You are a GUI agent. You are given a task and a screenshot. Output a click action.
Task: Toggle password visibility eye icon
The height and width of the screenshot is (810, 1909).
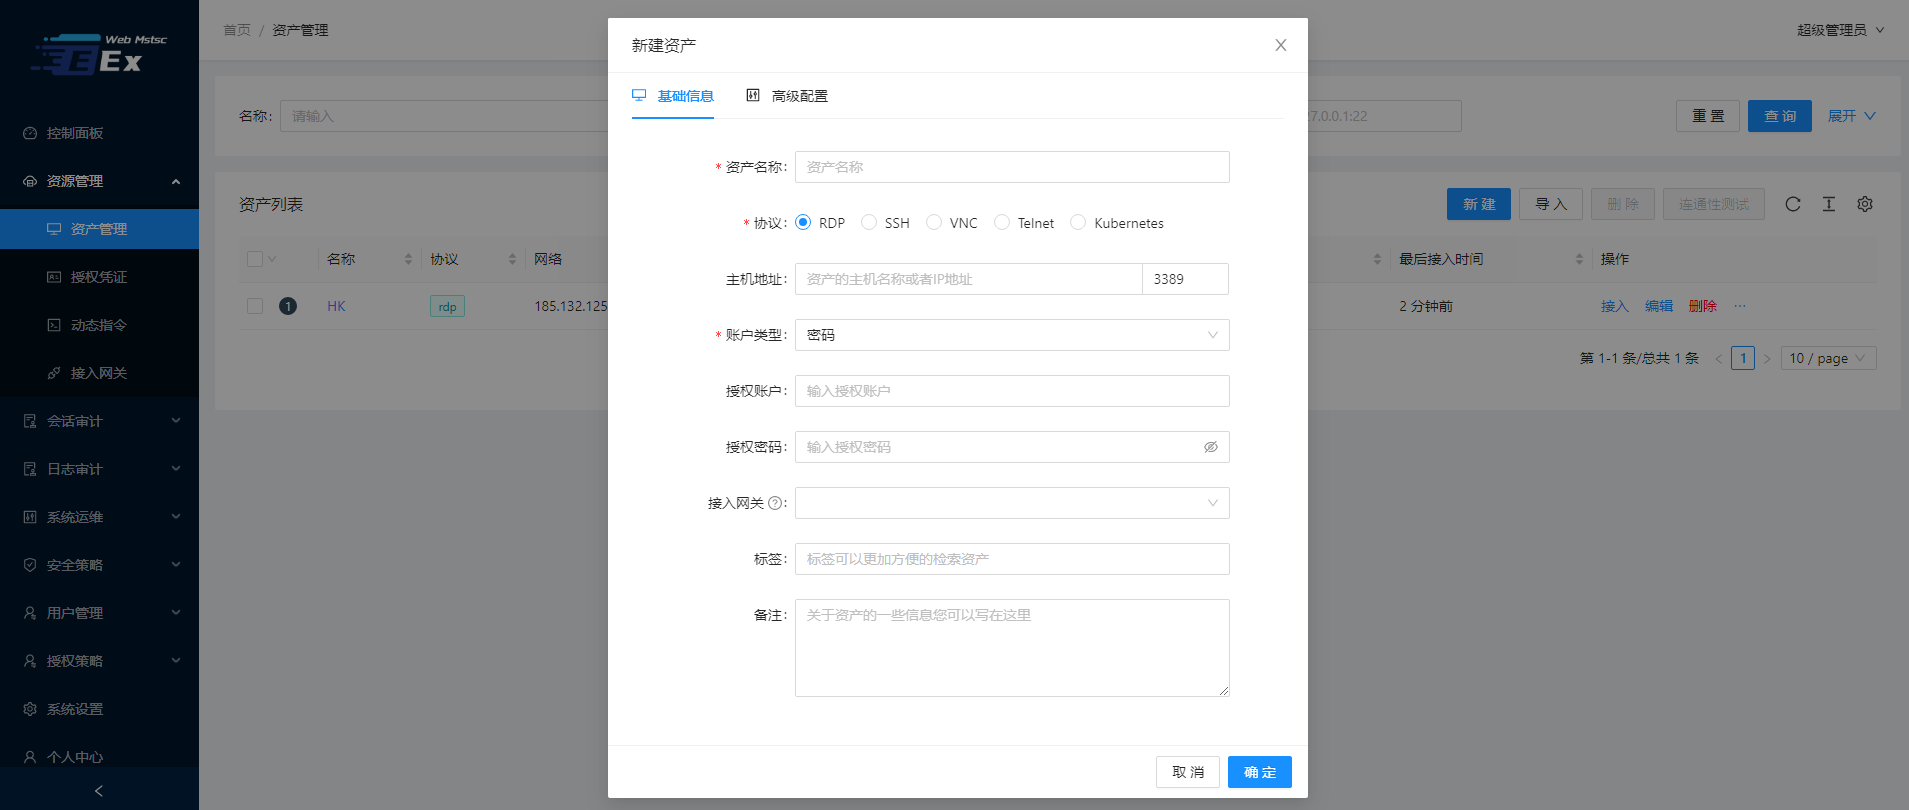[x=1211, y=447]
